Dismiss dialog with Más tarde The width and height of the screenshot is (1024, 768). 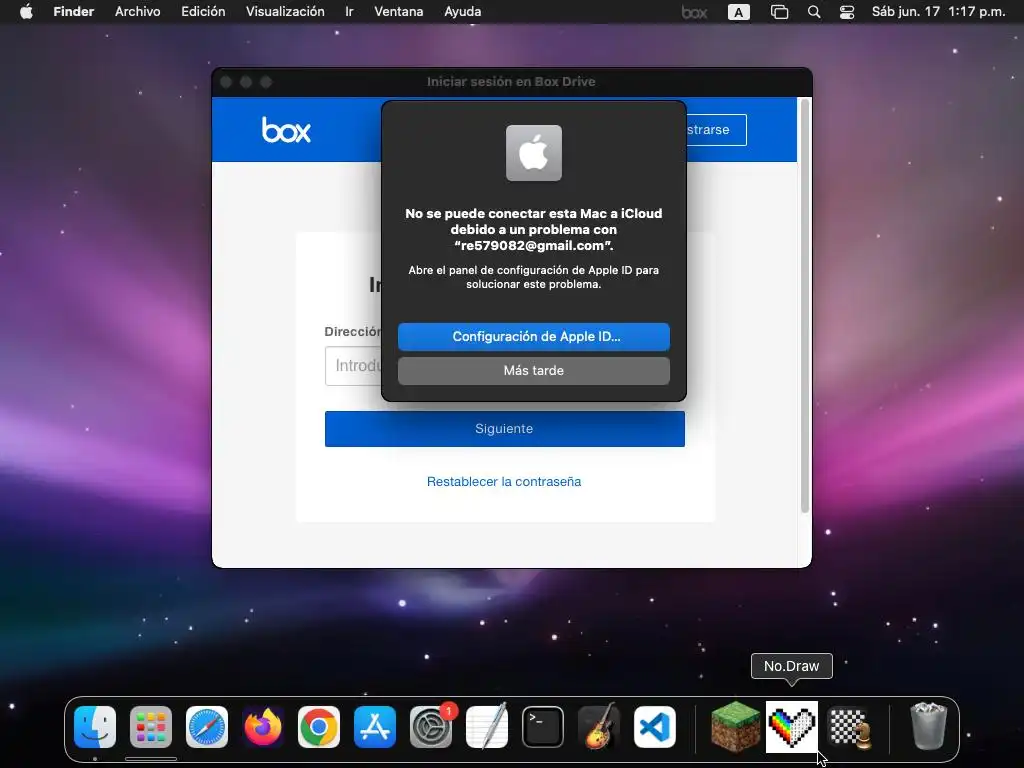tap(534, 370)
